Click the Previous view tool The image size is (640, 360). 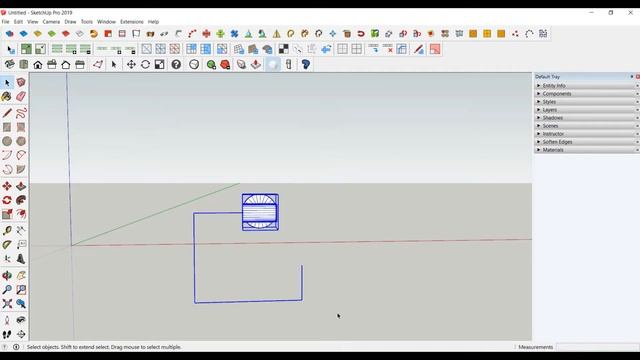(21, 304)
